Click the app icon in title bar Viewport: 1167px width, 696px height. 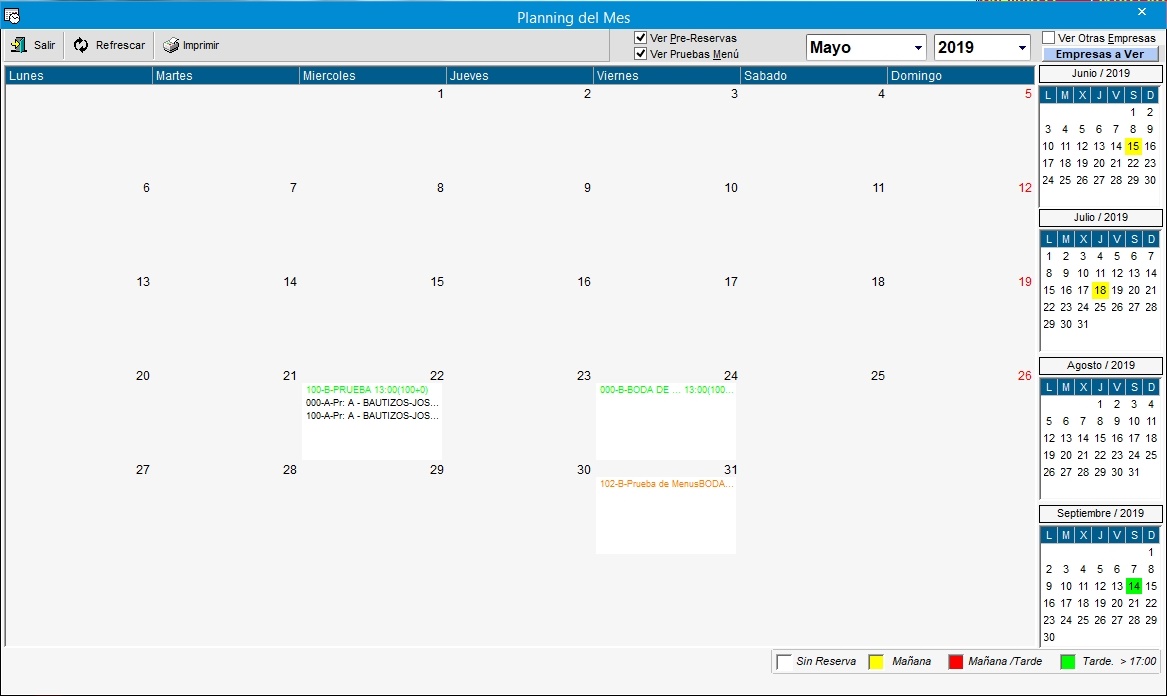[x=11, y=15]
